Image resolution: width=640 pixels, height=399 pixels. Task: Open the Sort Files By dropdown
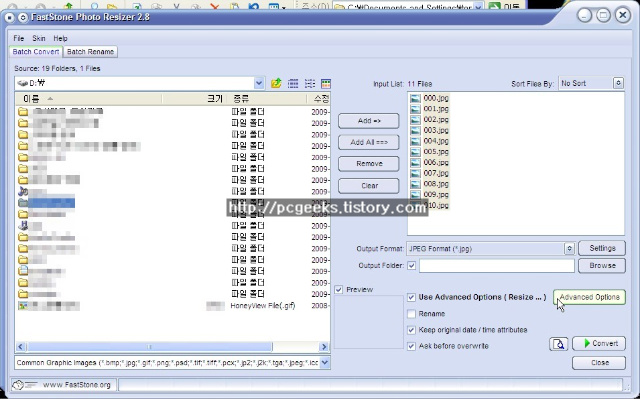click(618, 83)
